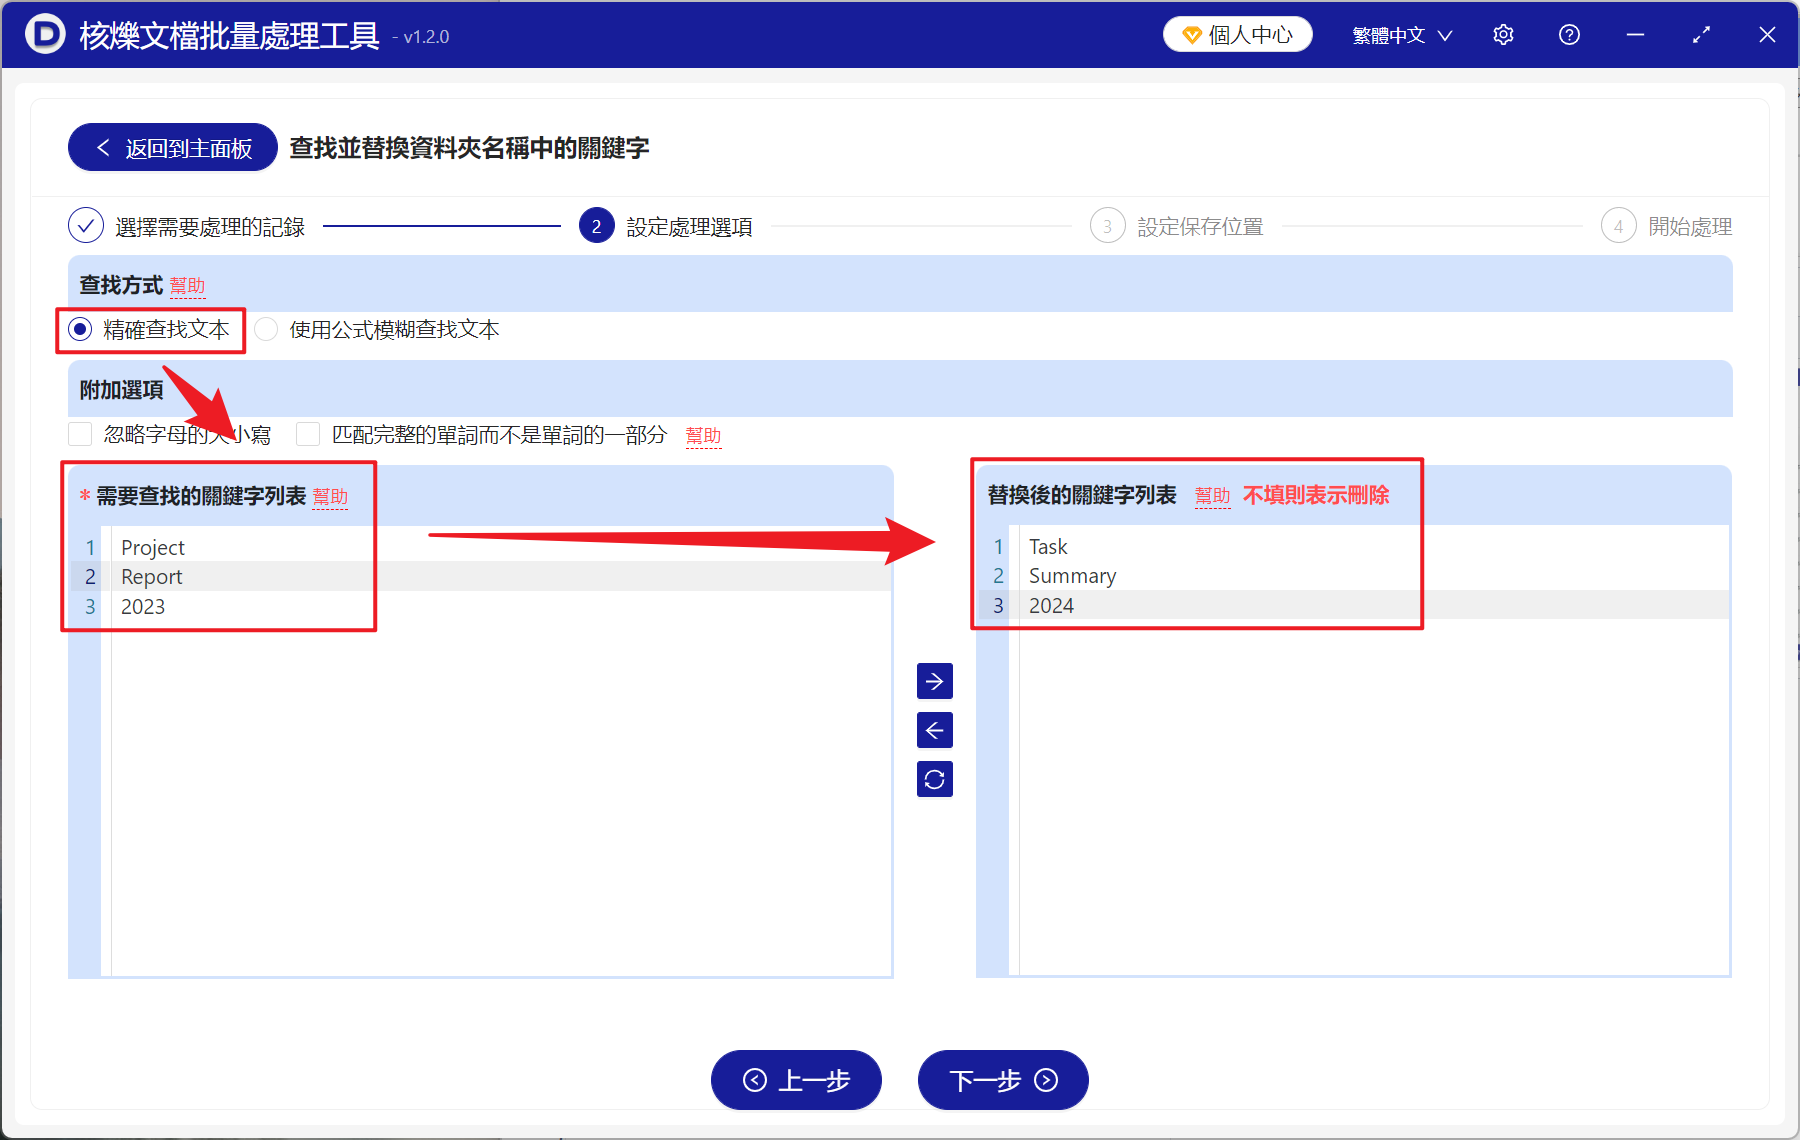Open the help question-mark icon
The image size is (1800, 1140).
pyautogui.click(x=1569, y=34)
